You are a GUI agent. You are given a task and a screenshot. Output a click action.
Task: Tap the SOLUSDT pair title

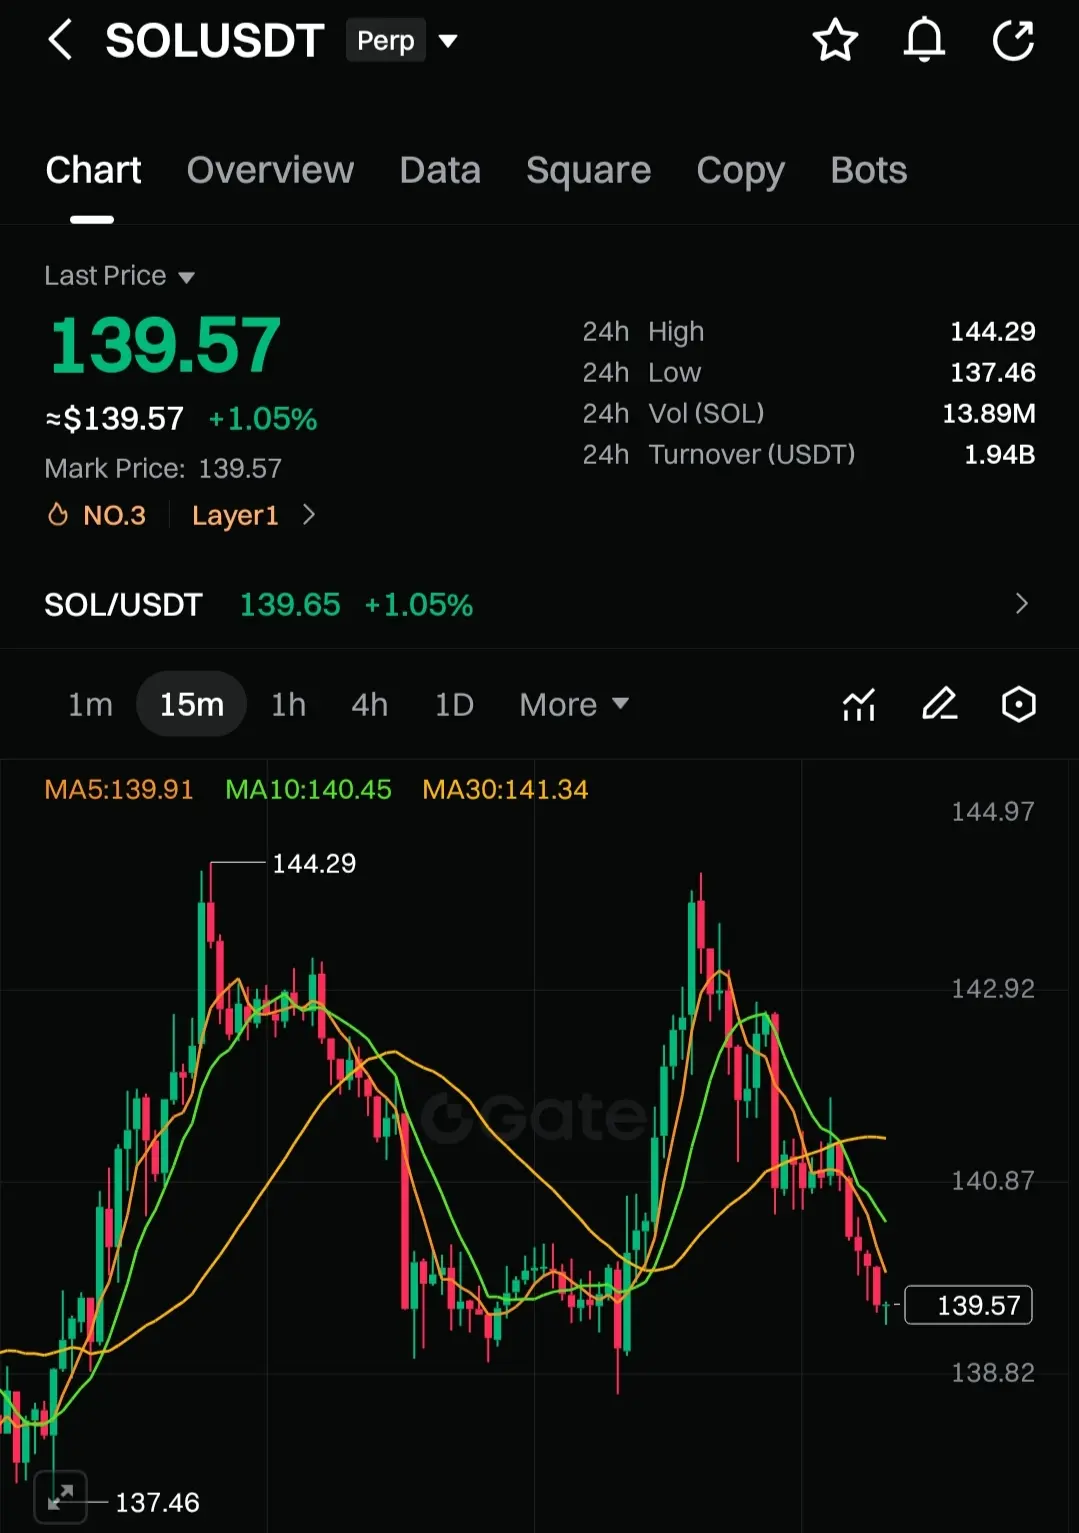215,41
